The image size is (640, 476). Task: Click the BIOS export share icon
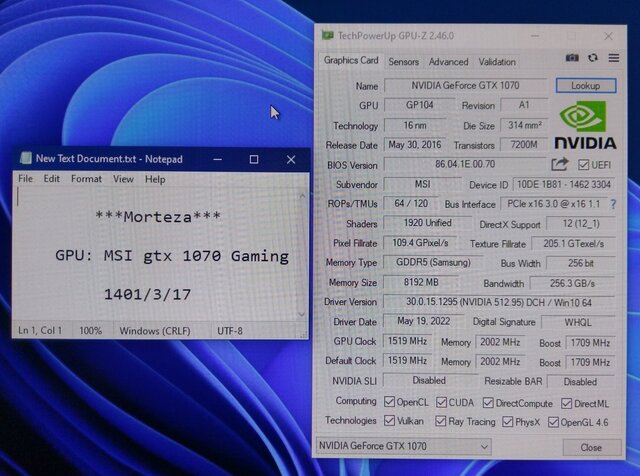click(559, 164)
